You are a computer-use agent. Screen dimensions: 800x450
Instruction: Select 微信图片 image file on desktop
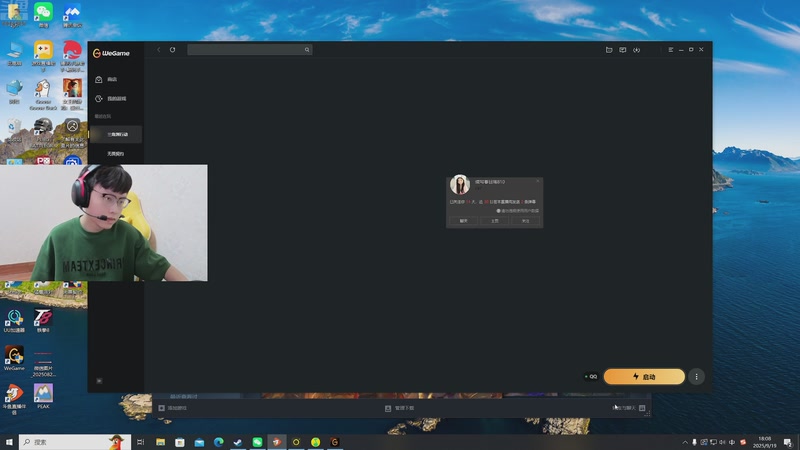[43, 362]
